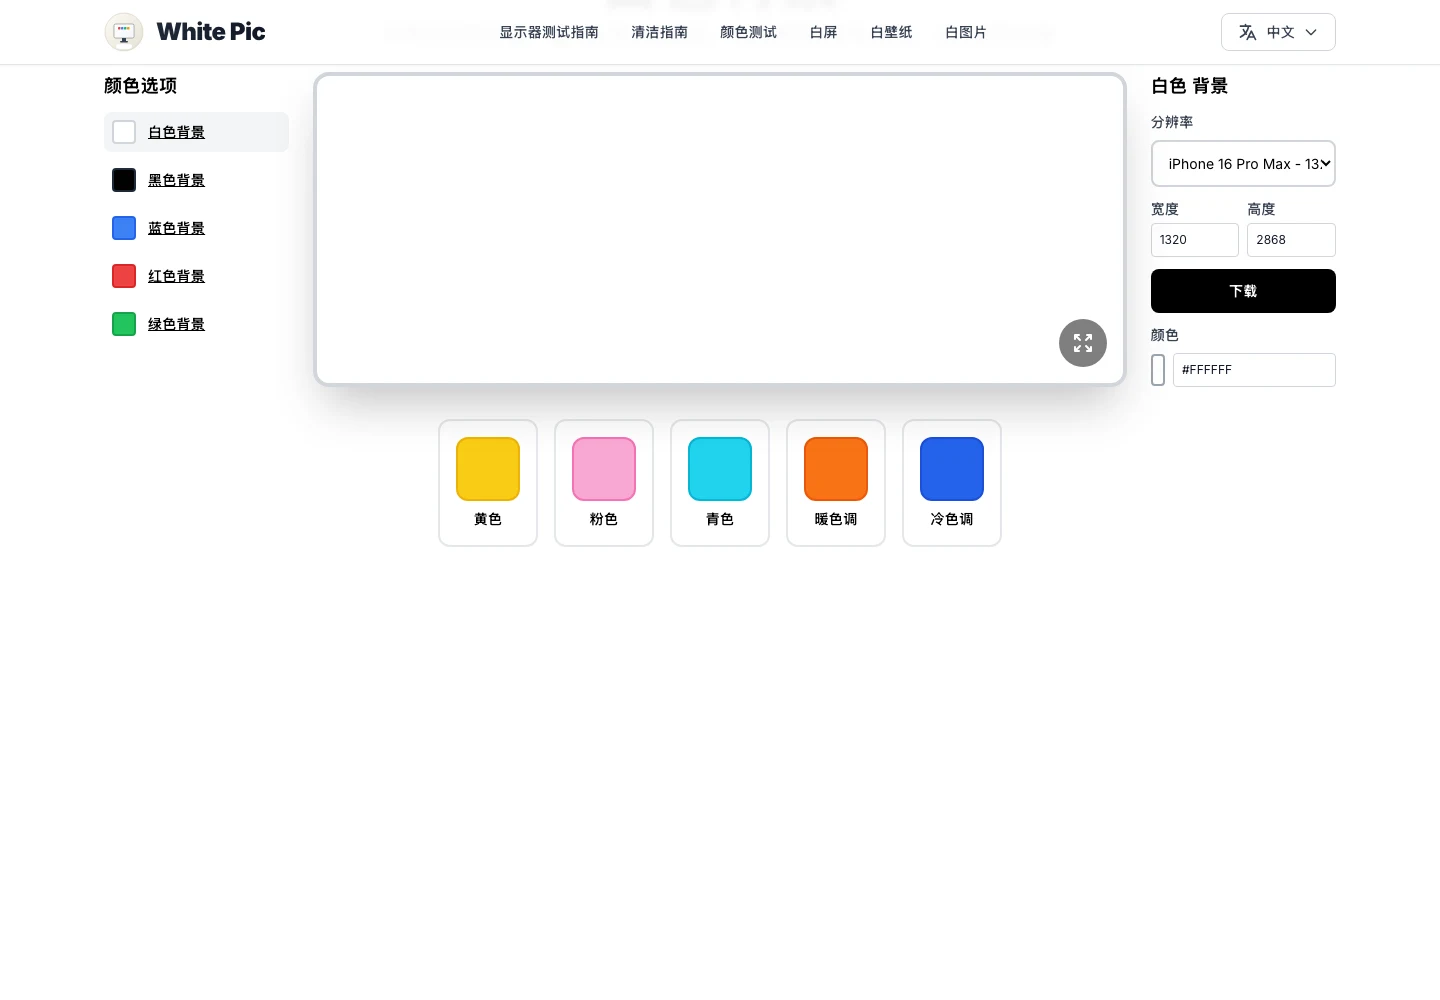1440x1000 pixels.
Task: Select the 暖色调 orange color card
Action: tap(836, 483)
